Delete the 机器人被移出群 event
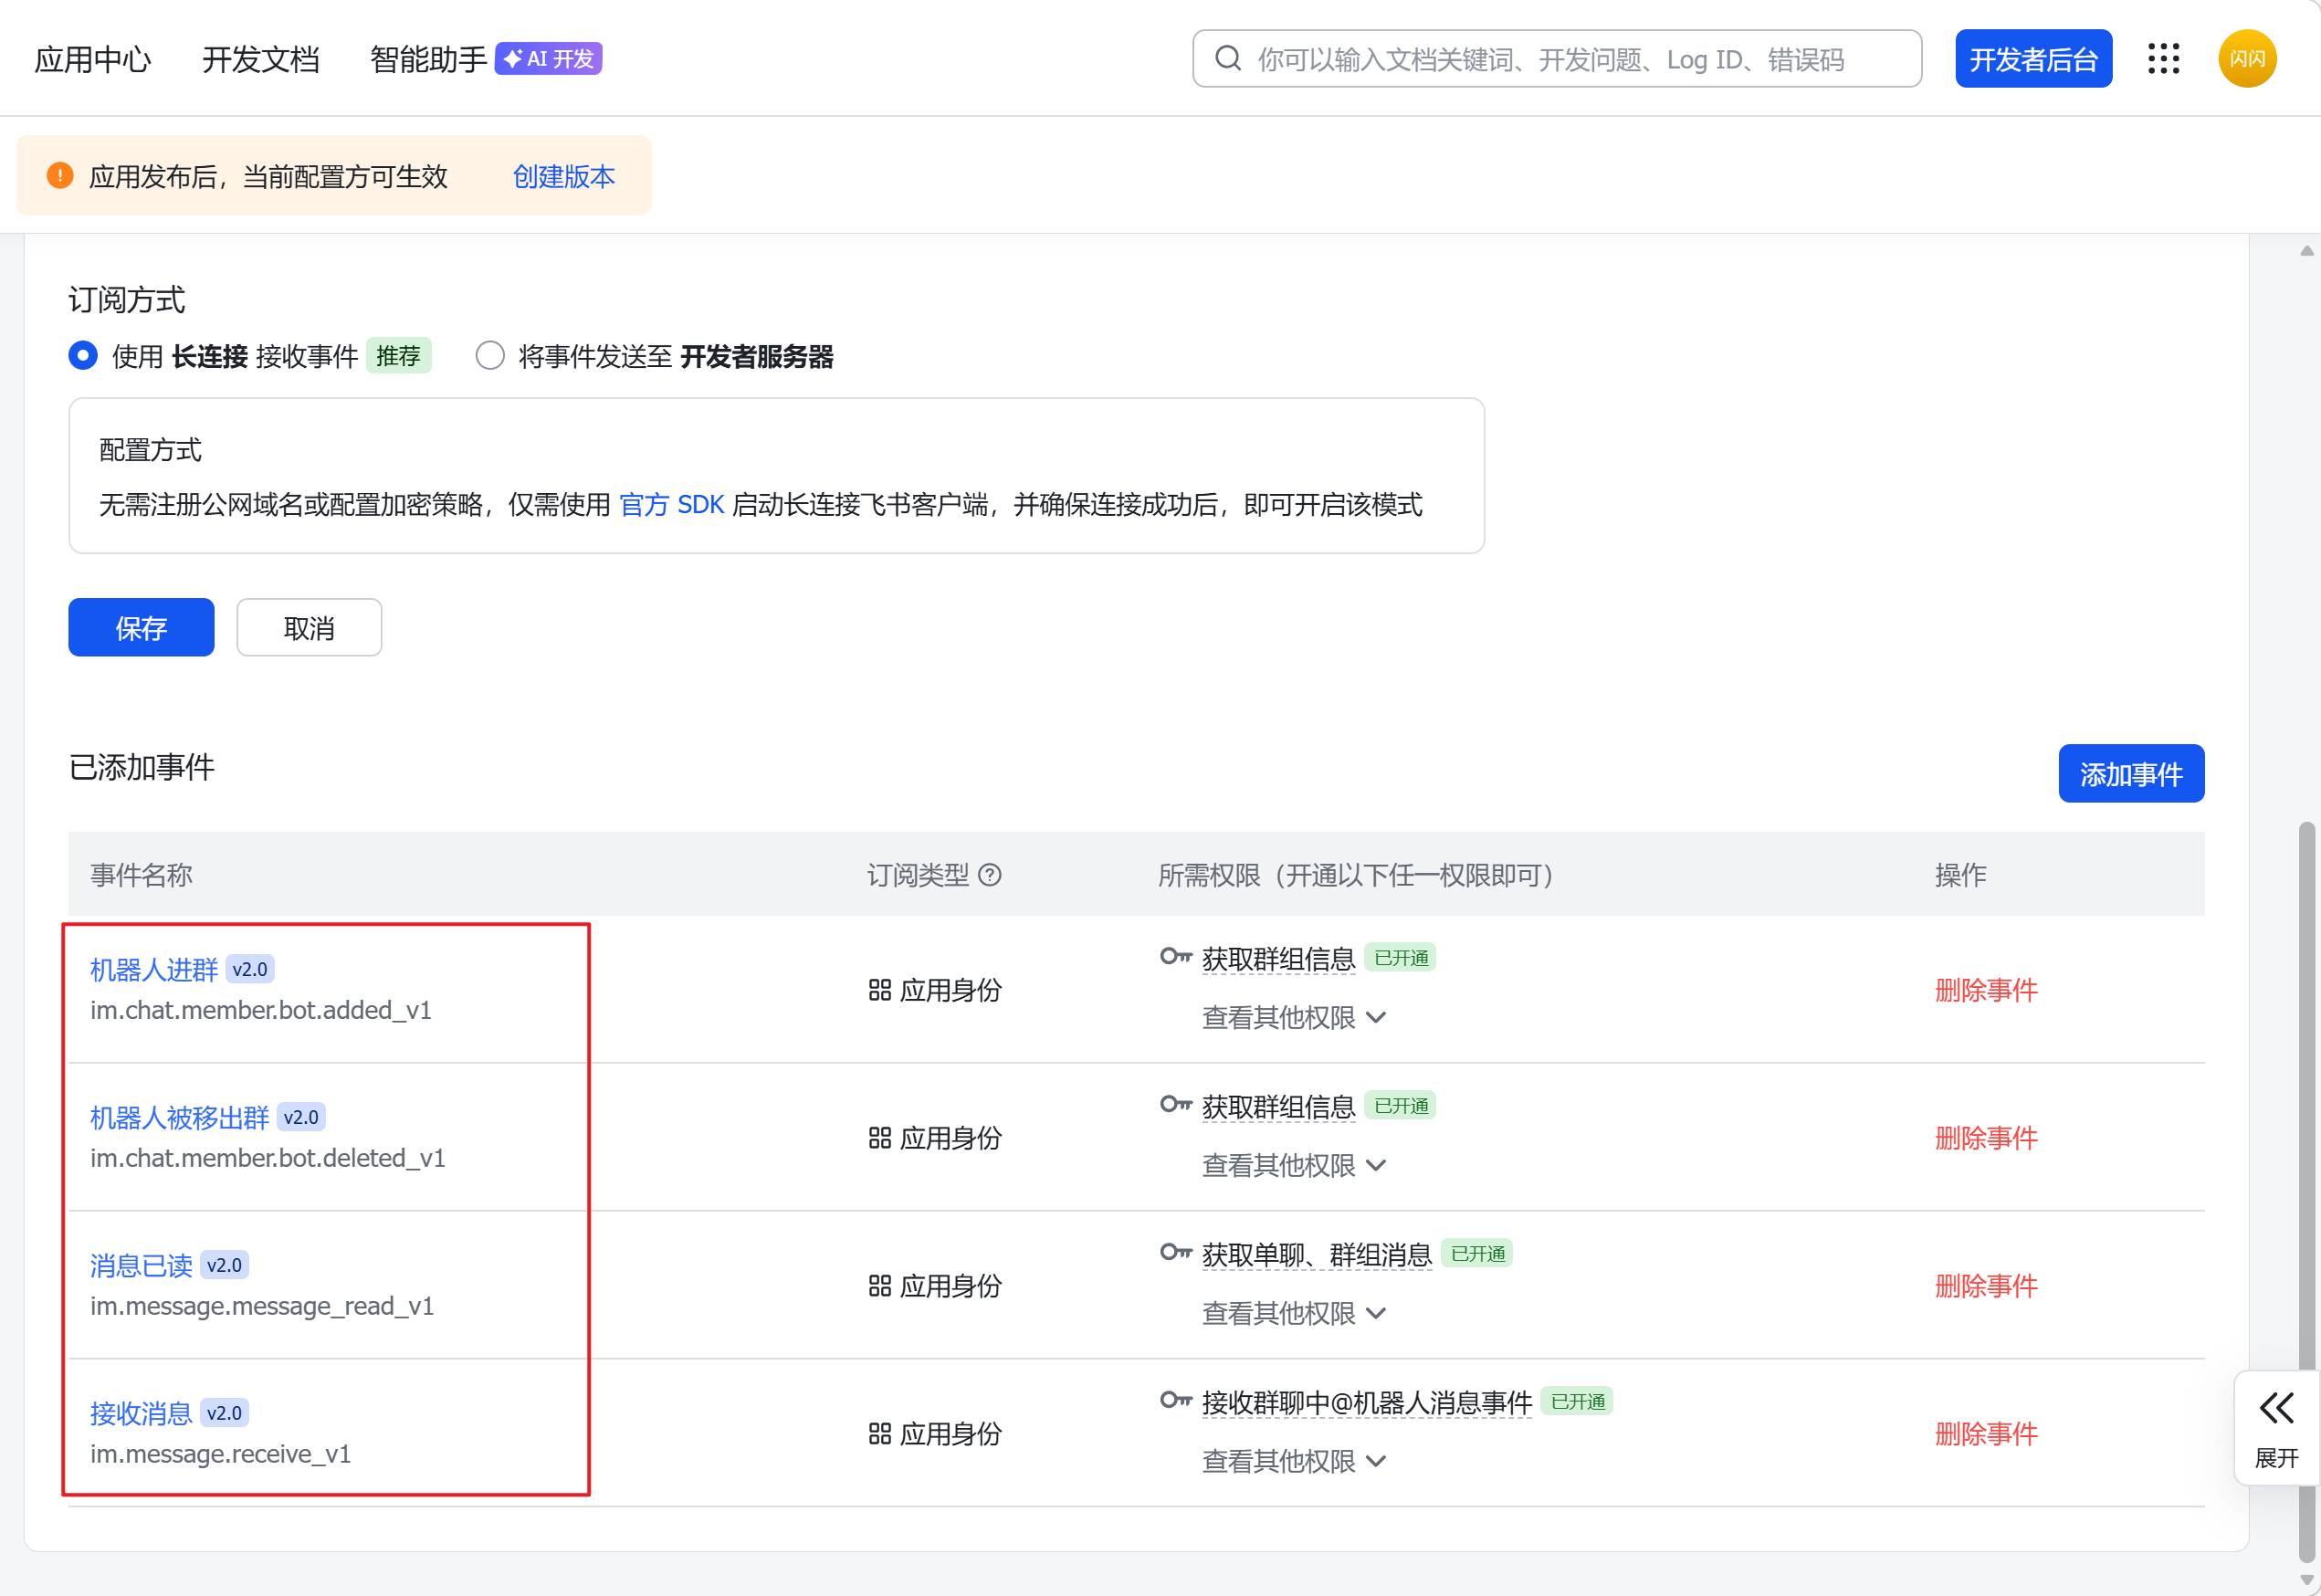The width and height of the screenshot is (2321, 1596). 1985,1138
